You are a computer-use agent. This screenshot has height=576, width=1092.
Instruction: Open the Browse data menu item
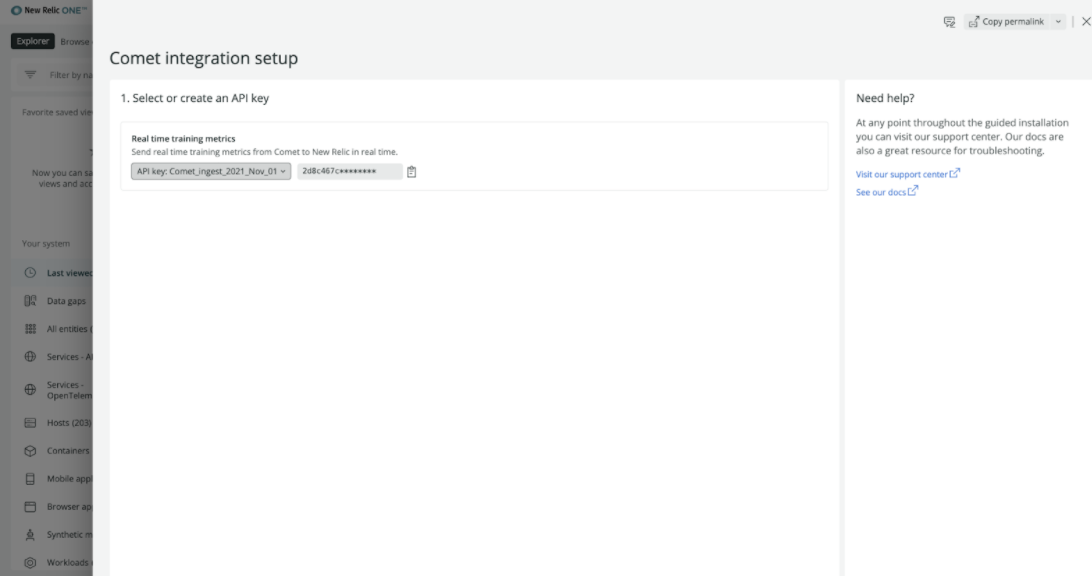coord(75,41)
